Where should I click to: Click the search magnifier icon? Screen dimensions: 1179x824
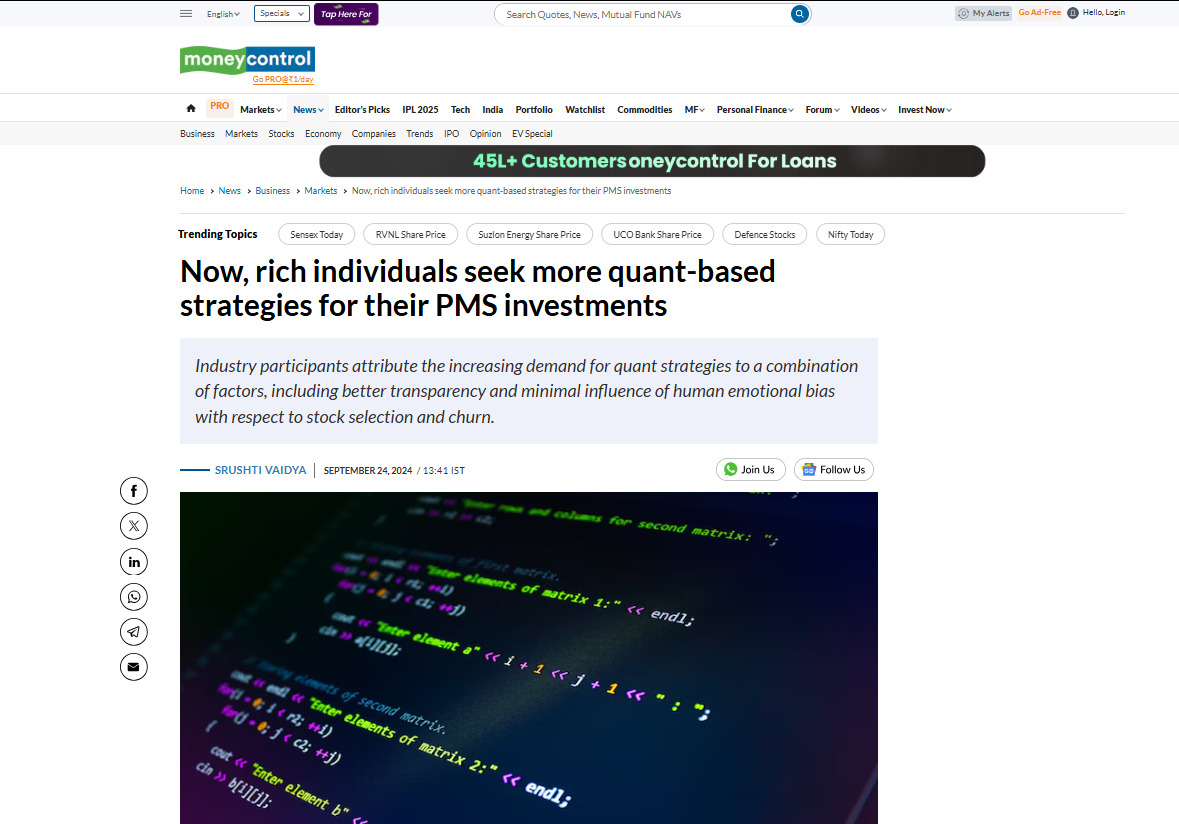pos(799,14)
